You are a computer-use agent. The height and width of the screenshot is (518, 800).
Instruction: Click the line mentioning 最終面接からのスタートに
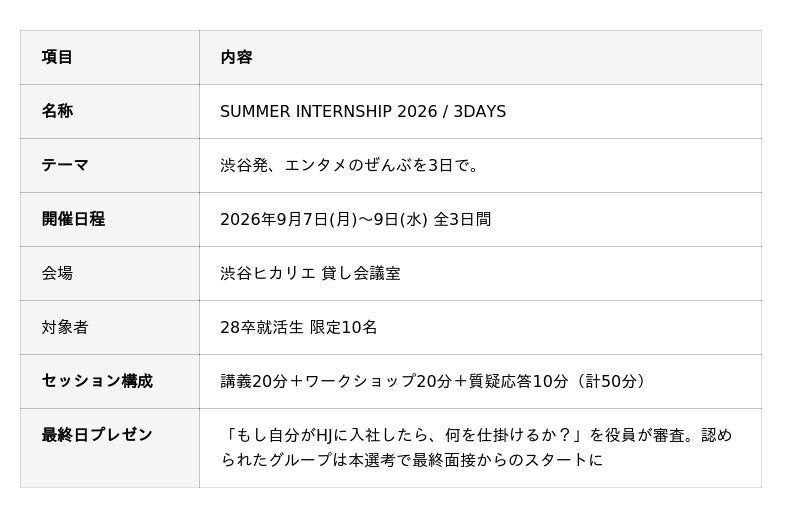click(x=412, y=460)
